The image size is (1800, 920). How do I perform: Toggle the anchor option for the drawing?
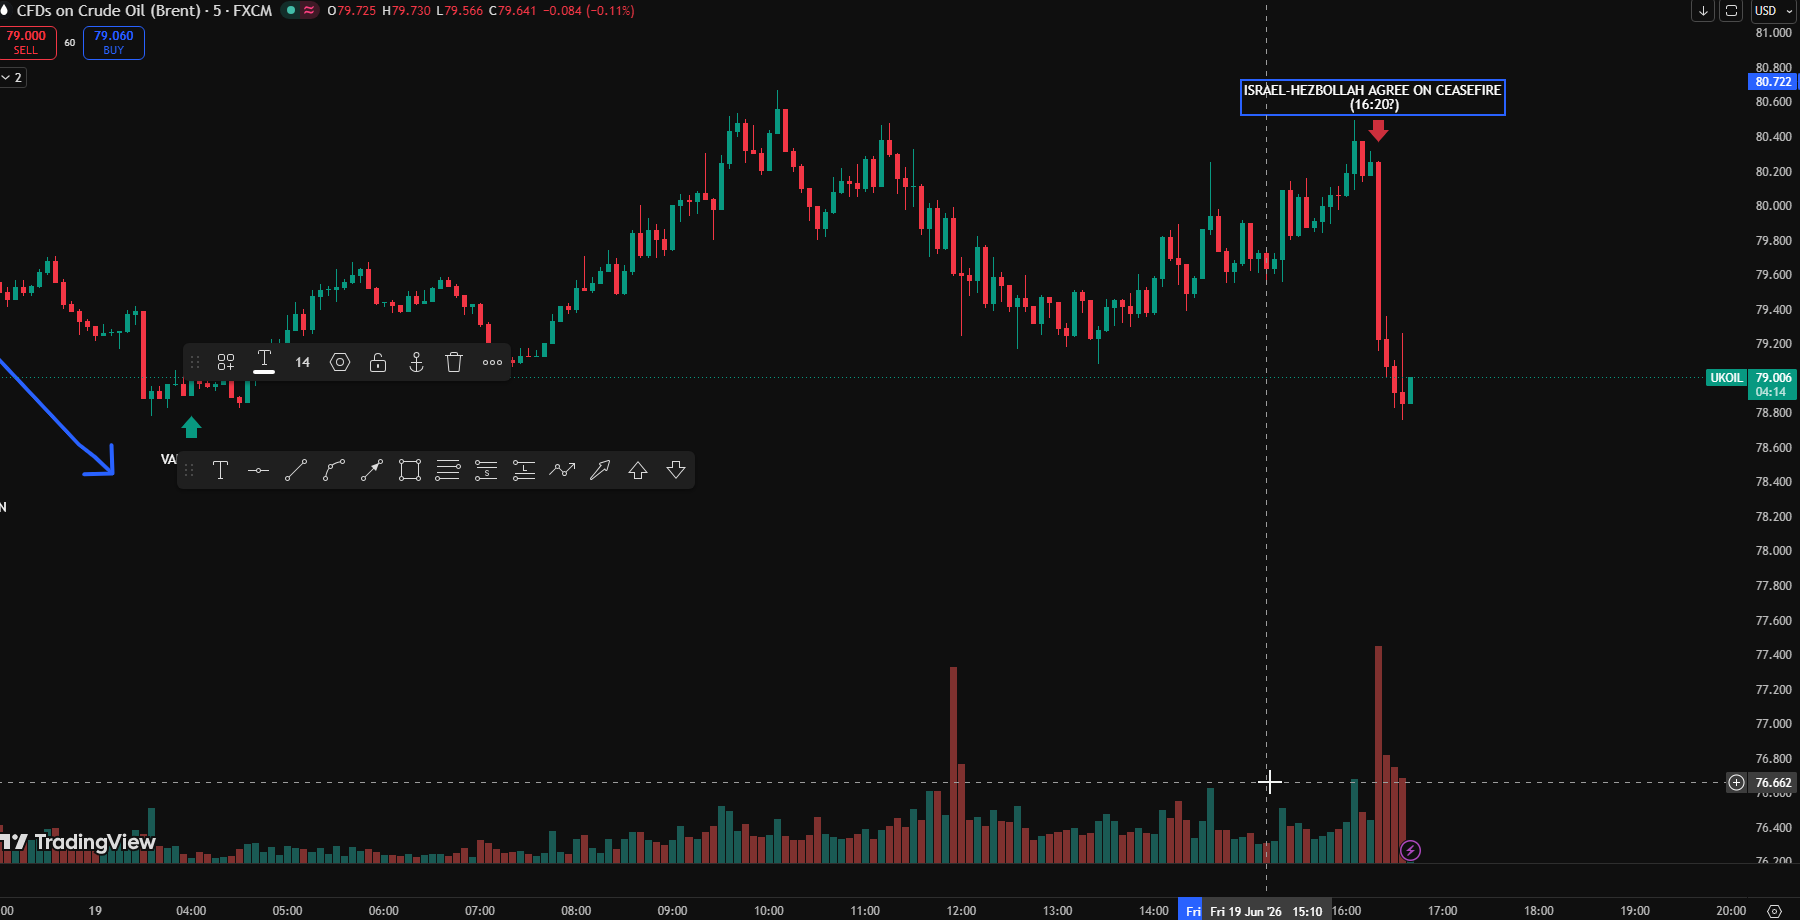(x=416, y=362)
